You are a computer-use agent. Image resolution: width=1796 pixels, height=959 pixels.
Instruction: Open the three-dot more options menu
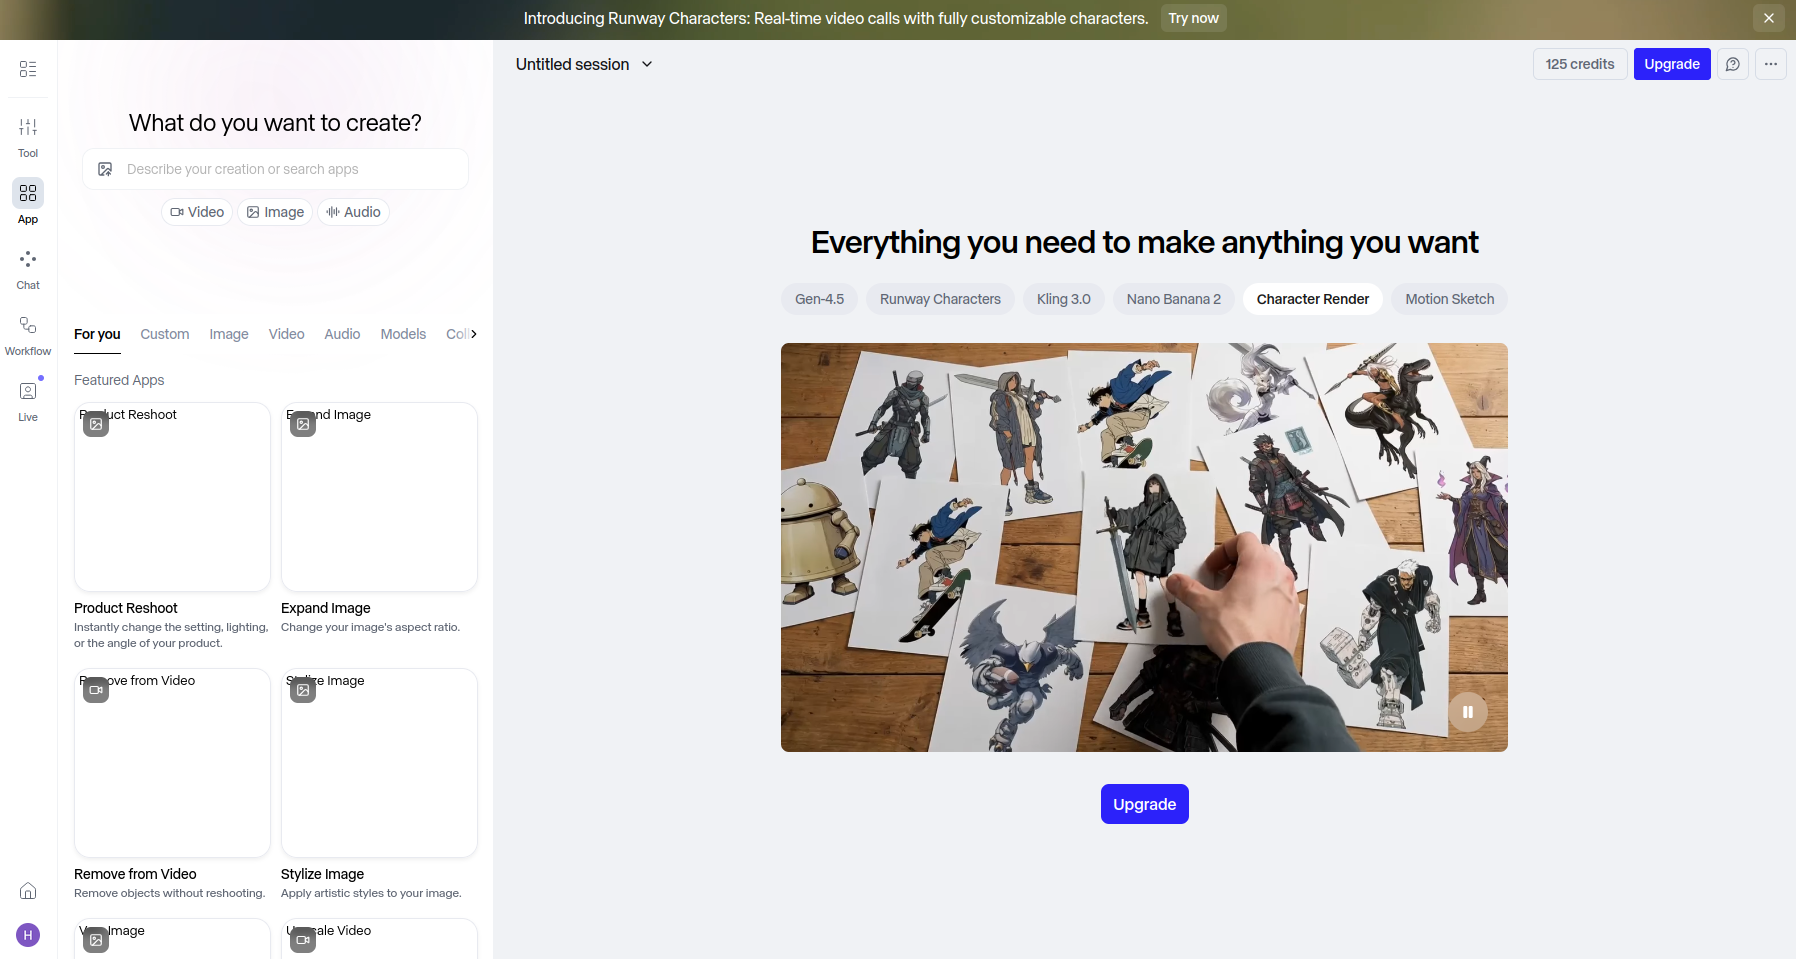pyautogui.click(x=1771, y=64)
